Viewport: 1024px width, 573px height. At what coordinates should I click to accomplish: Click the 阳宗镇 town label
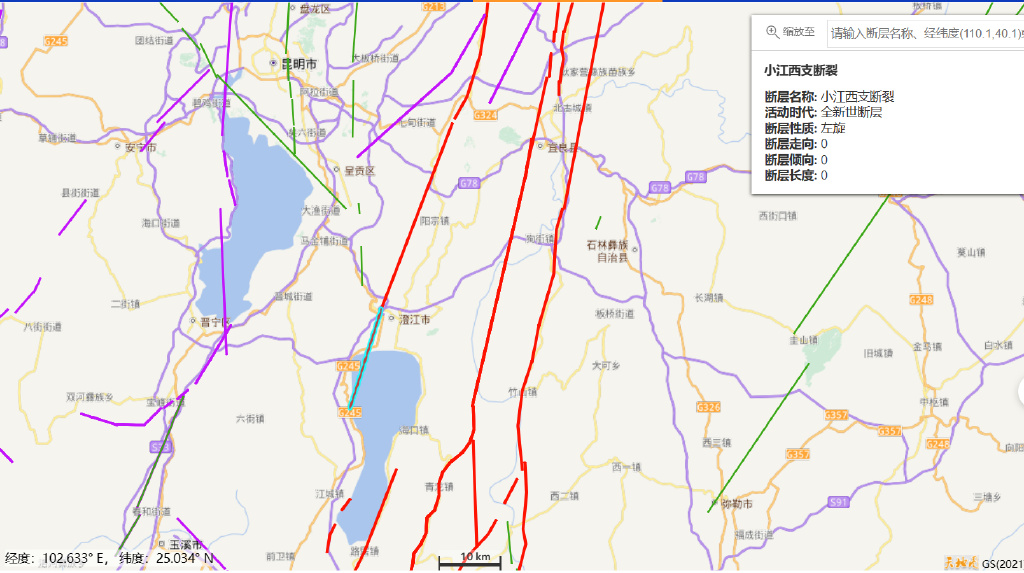[434, 221]
